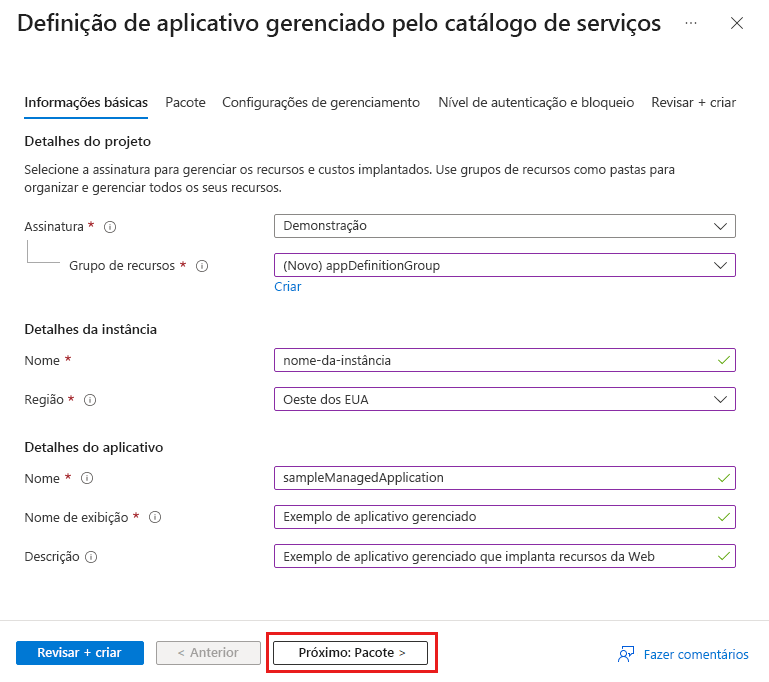Switch to the Pacote tab
Screen dimensions: 769x682
[185, 102]
